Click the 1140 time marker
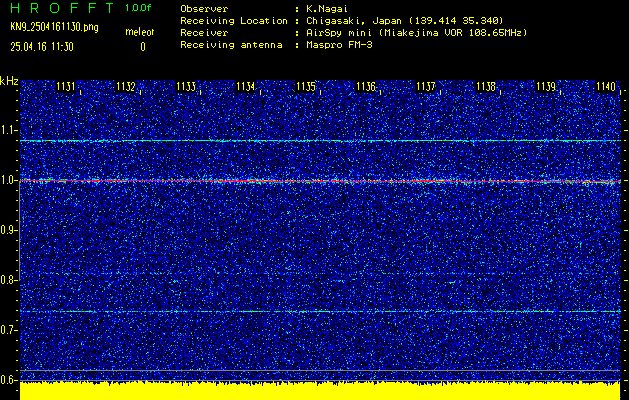The image size is (629, 400). tap(606, 87)
